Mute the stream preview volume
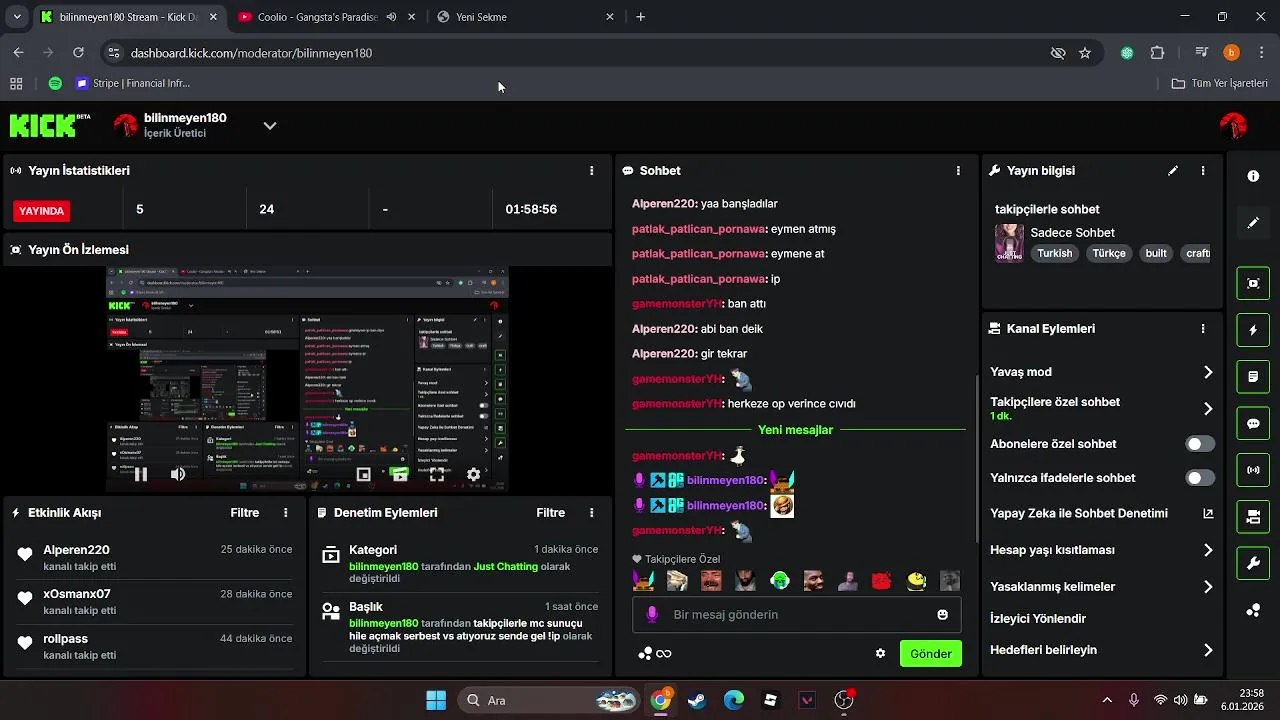Screen dimensions: 1280x720 (178, 475)
